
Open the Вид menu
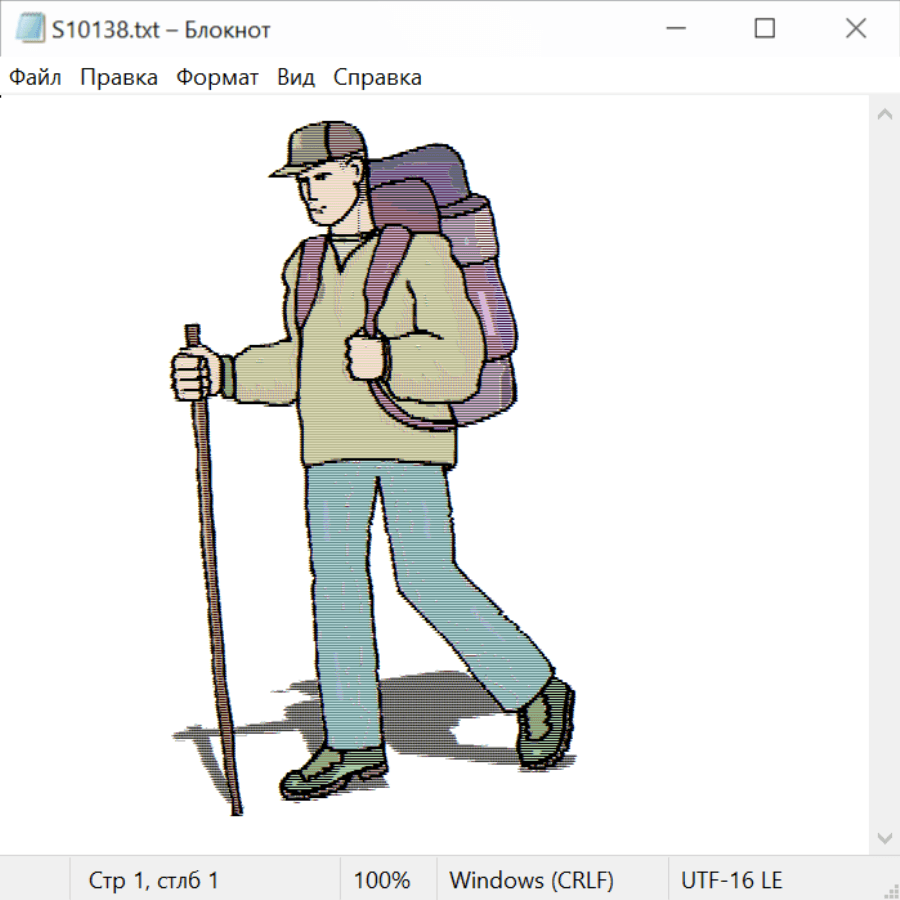tap(296, 77)
